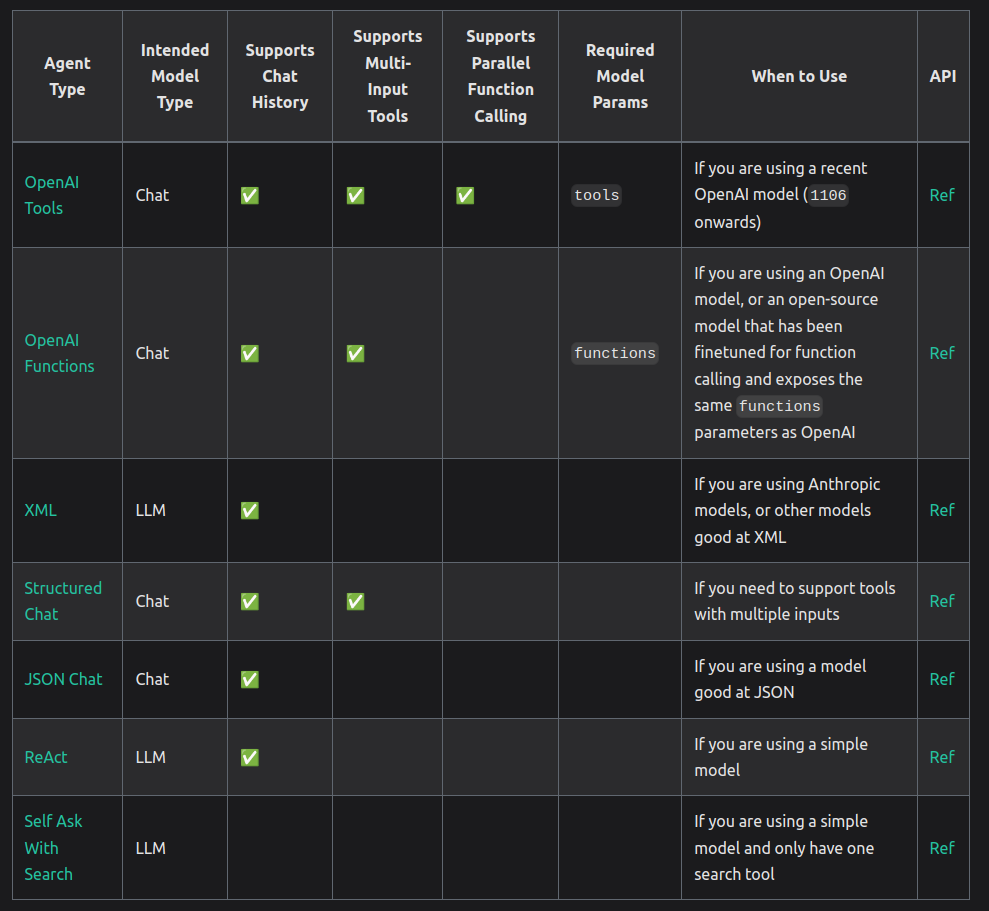Open the Structured Chat agent link
Image resolution: width=989 pixels, height=911 pixels.
point(63,601)
